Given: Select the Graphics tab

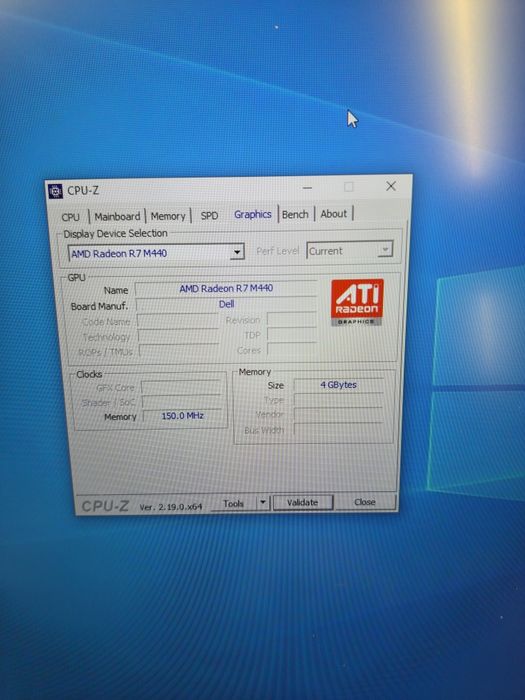Looking at the screenshot, I should pos(253,214).
